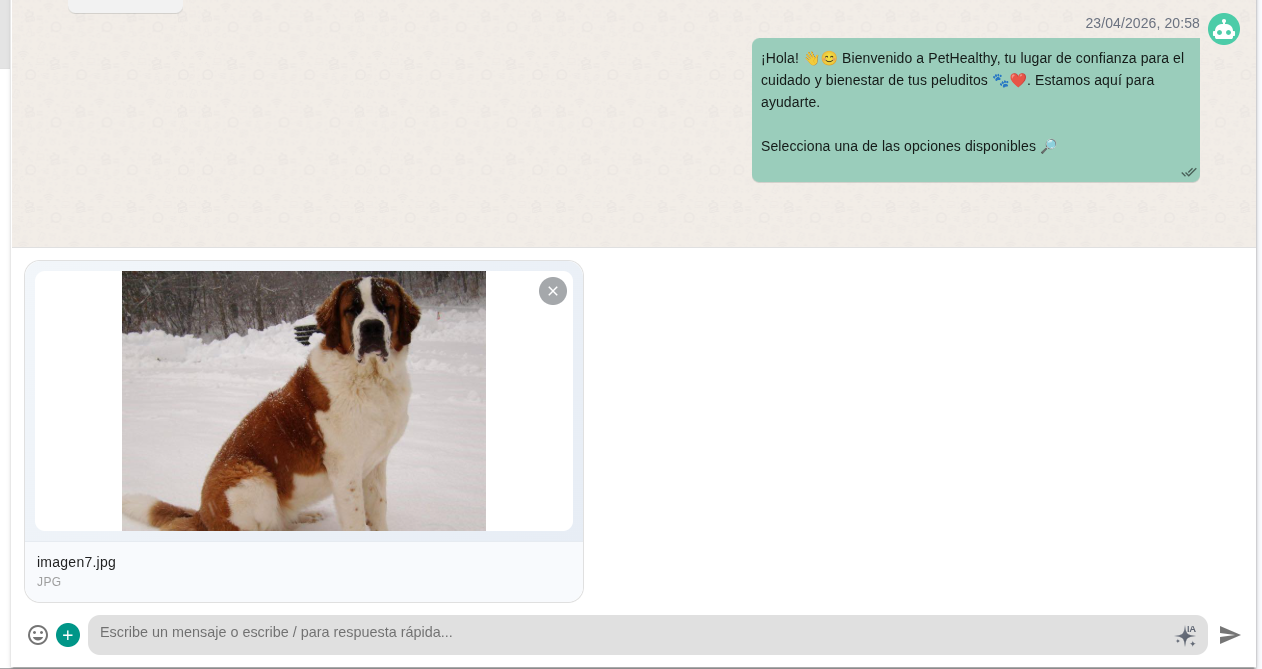1262x669 pixels.
Task: Remove the imagen7.jpg attachment with X
Action: click(553, 291)
